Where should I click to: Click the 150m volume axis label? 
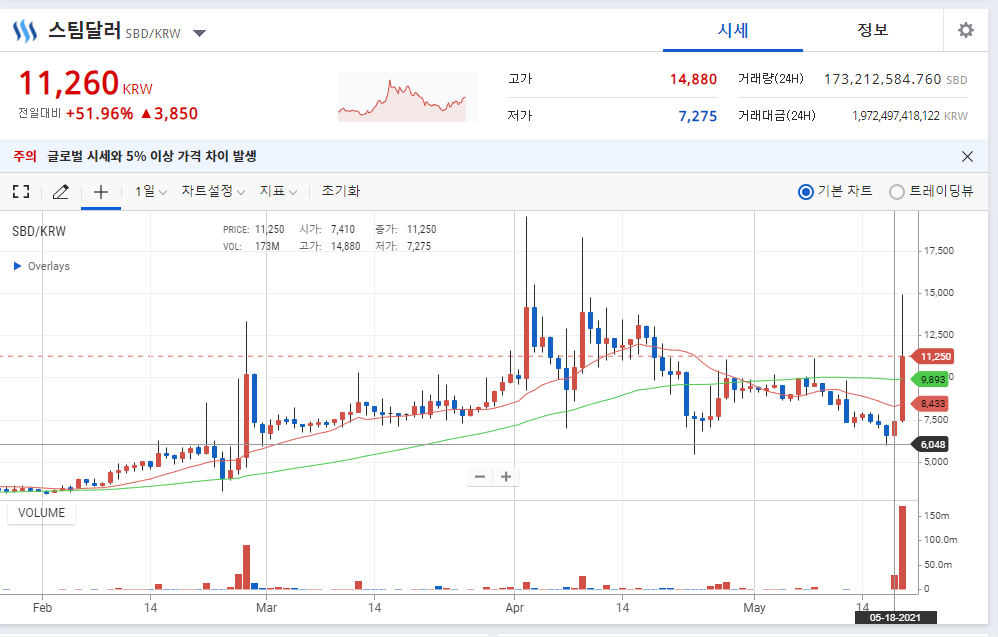click(x=937, y=515)
